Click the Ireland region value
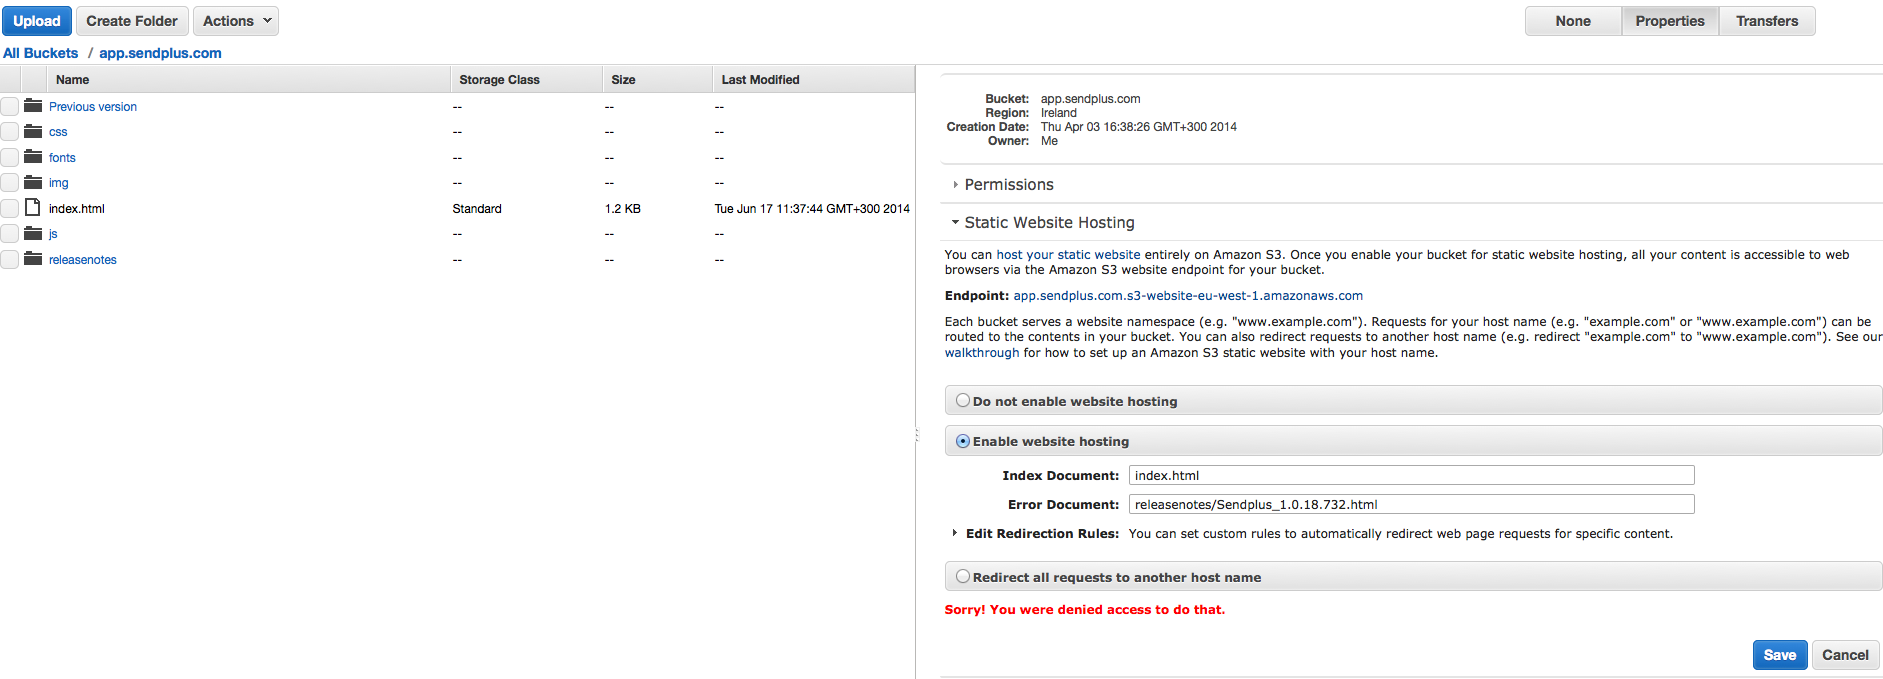Image resolution: width=1883 pixels, height=679 pixels. click(1058, 113)
